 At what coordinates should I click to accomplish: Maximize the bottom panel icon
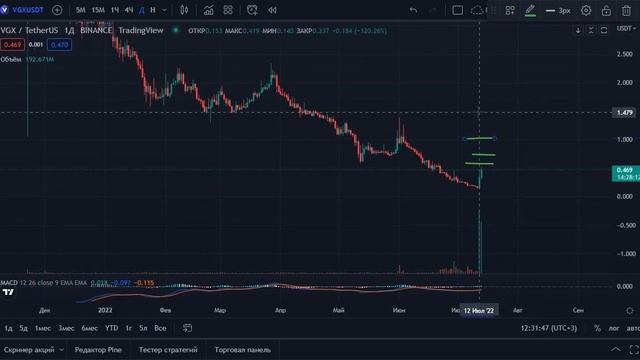[x=633, y=349]
